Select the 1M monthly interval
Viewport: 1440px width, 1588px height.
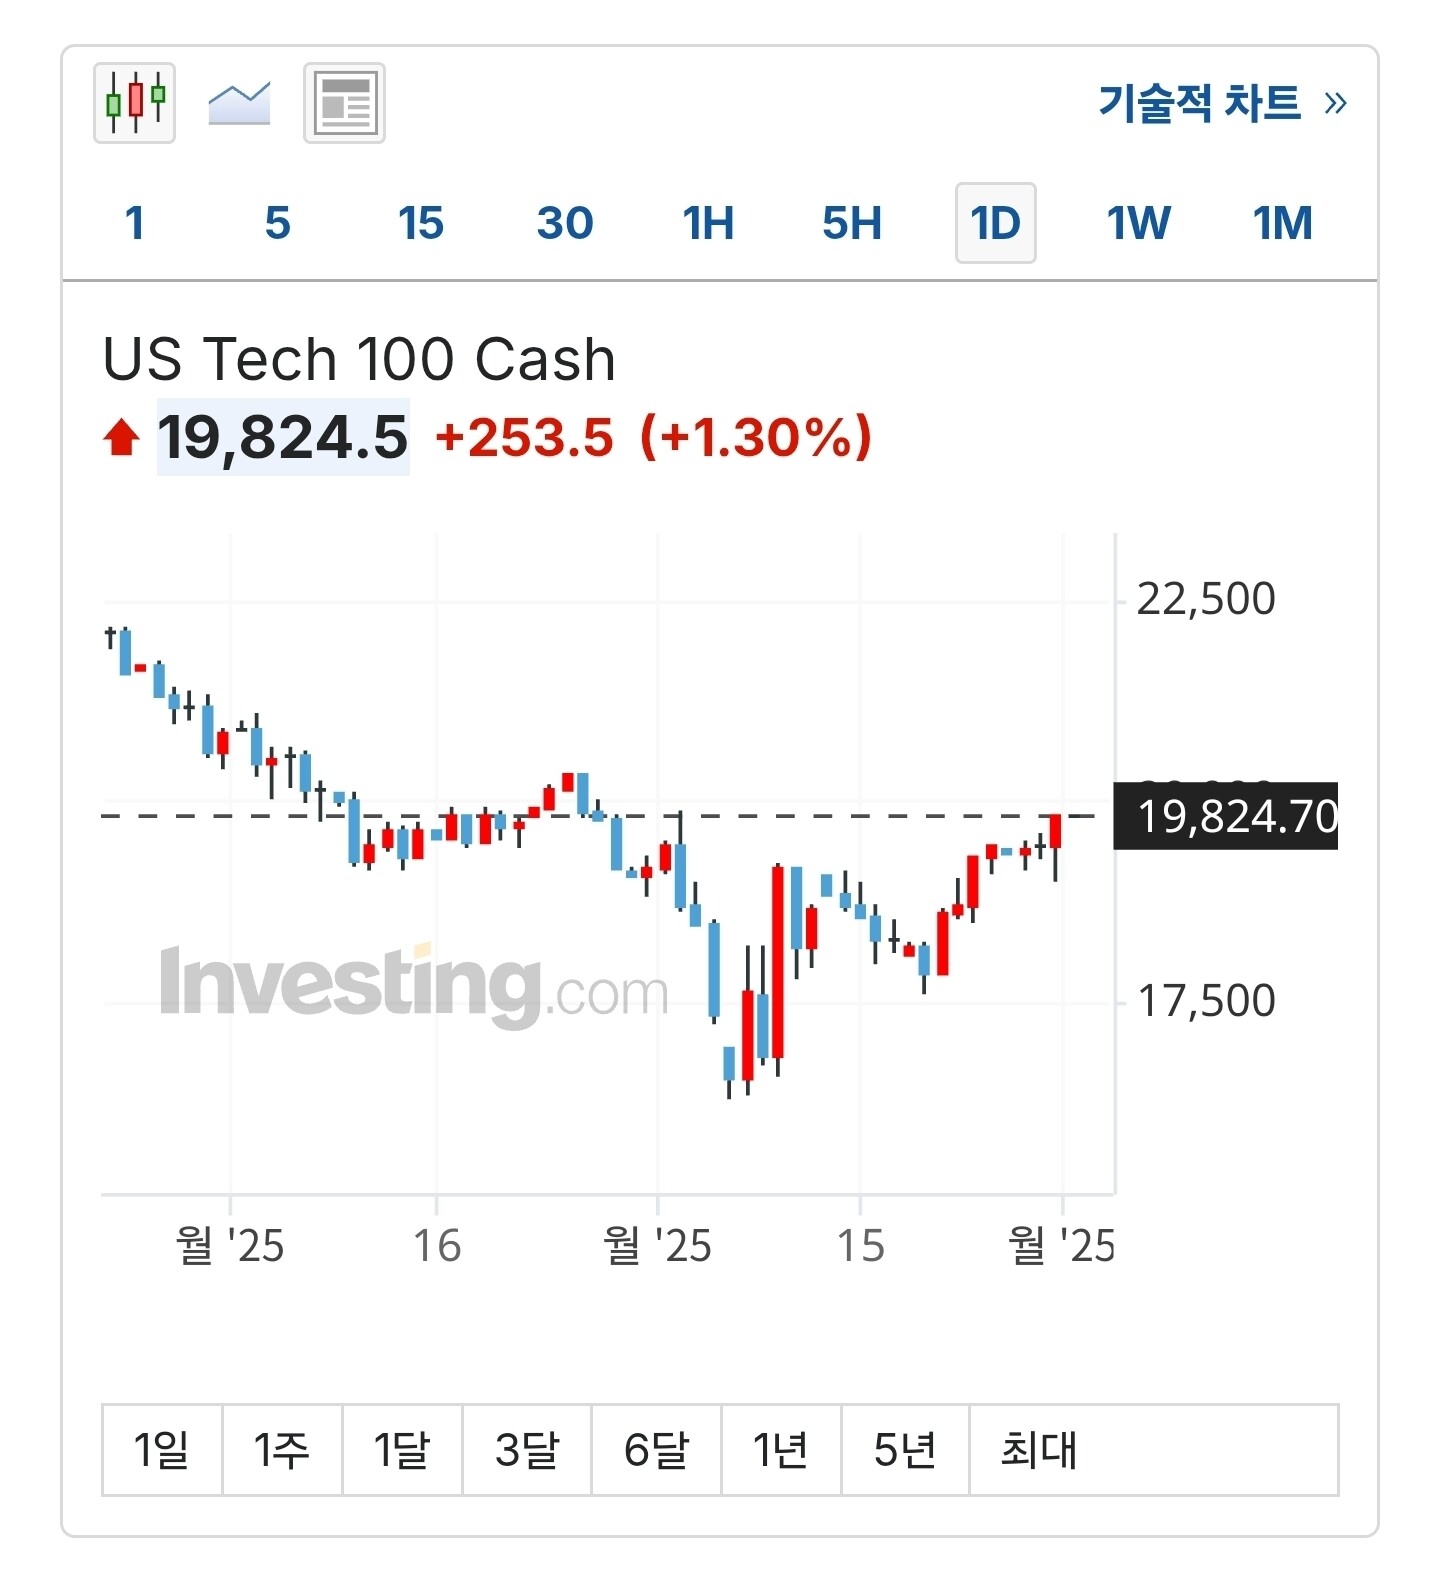point(1282,223)
